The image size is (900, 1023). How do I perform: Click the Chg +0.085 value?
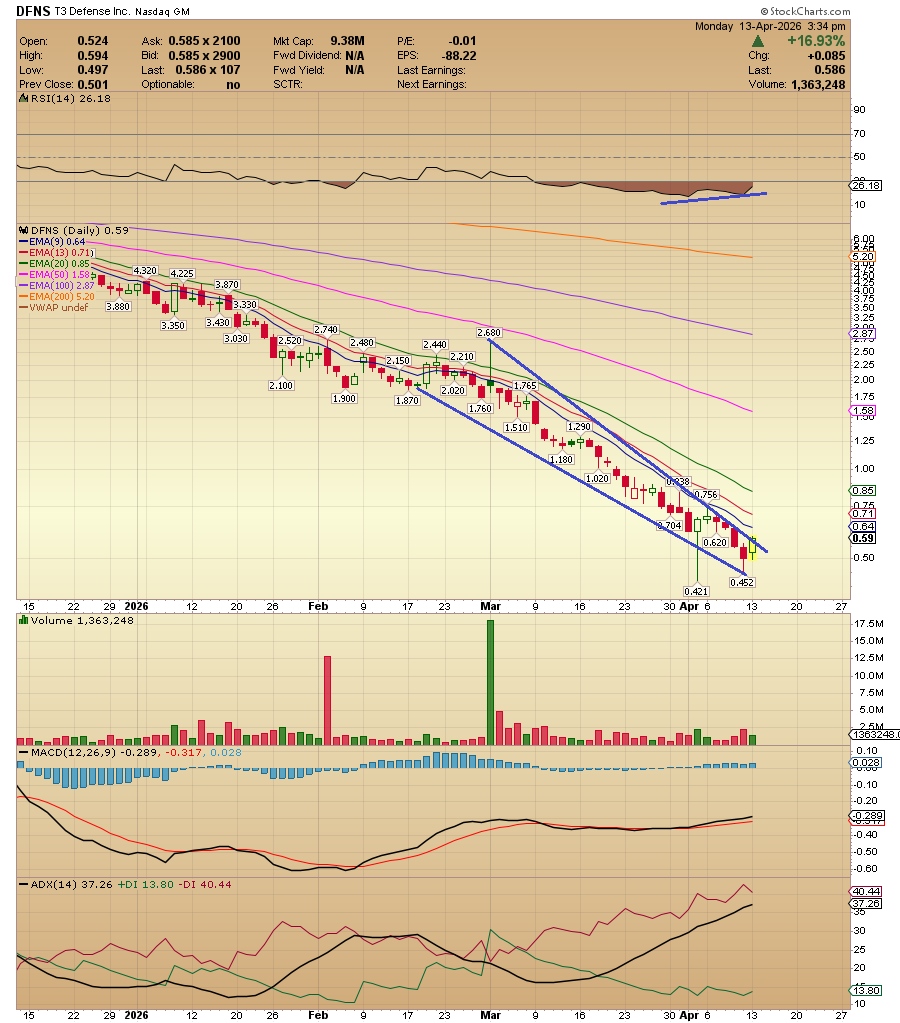(x=826, y=55)
